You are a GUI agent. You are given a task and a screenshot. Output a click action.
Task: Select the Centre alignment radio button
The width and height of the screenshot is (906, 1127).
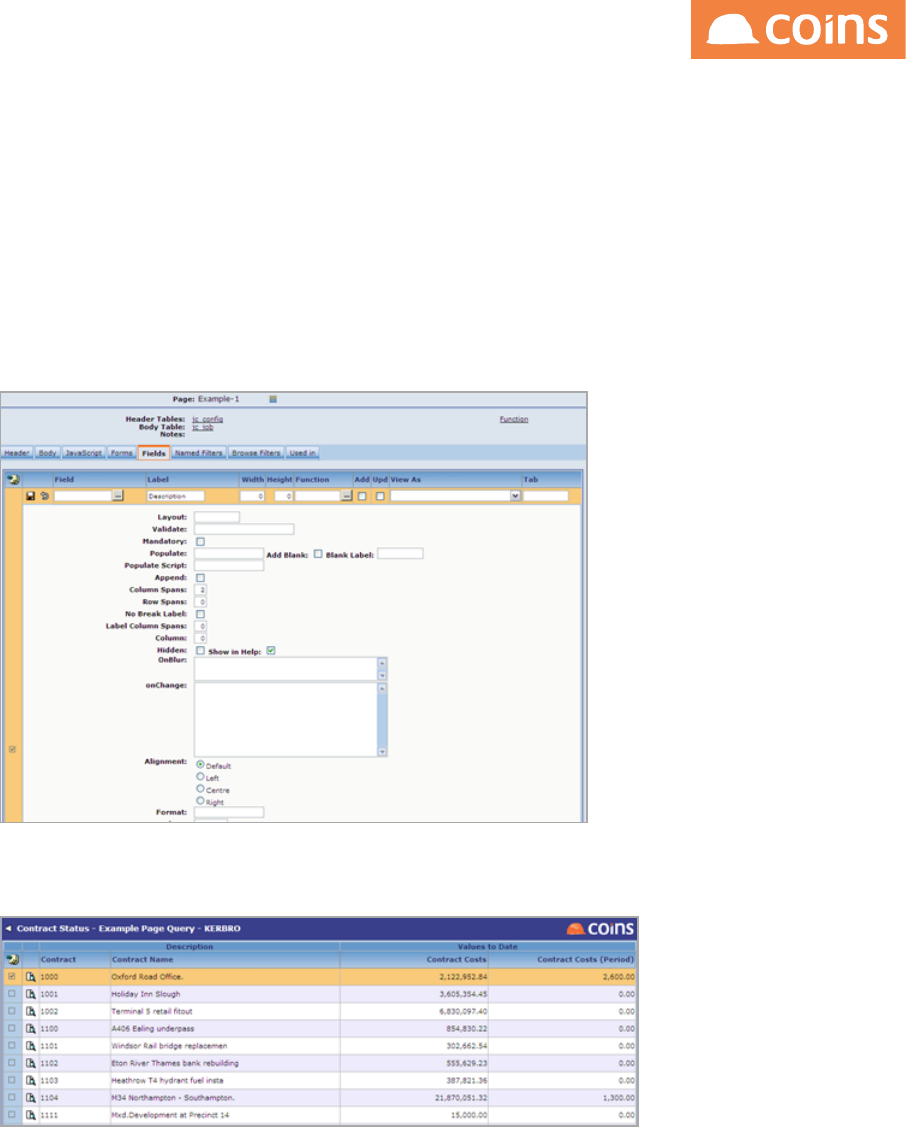click(200, 788)
